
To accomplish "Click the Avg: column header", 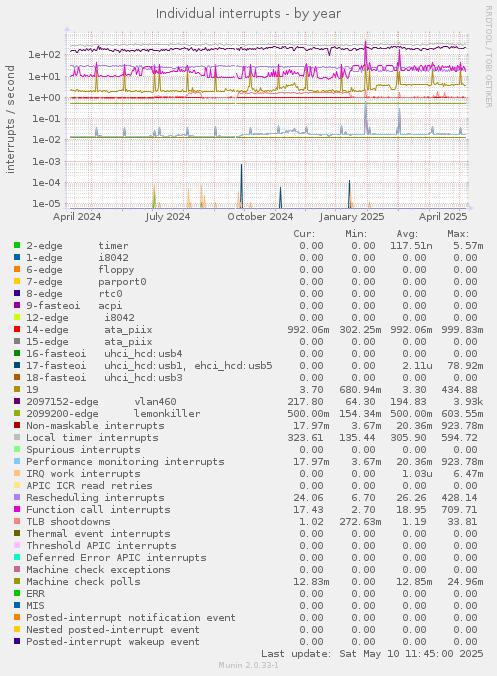I will tap(407, 234).
